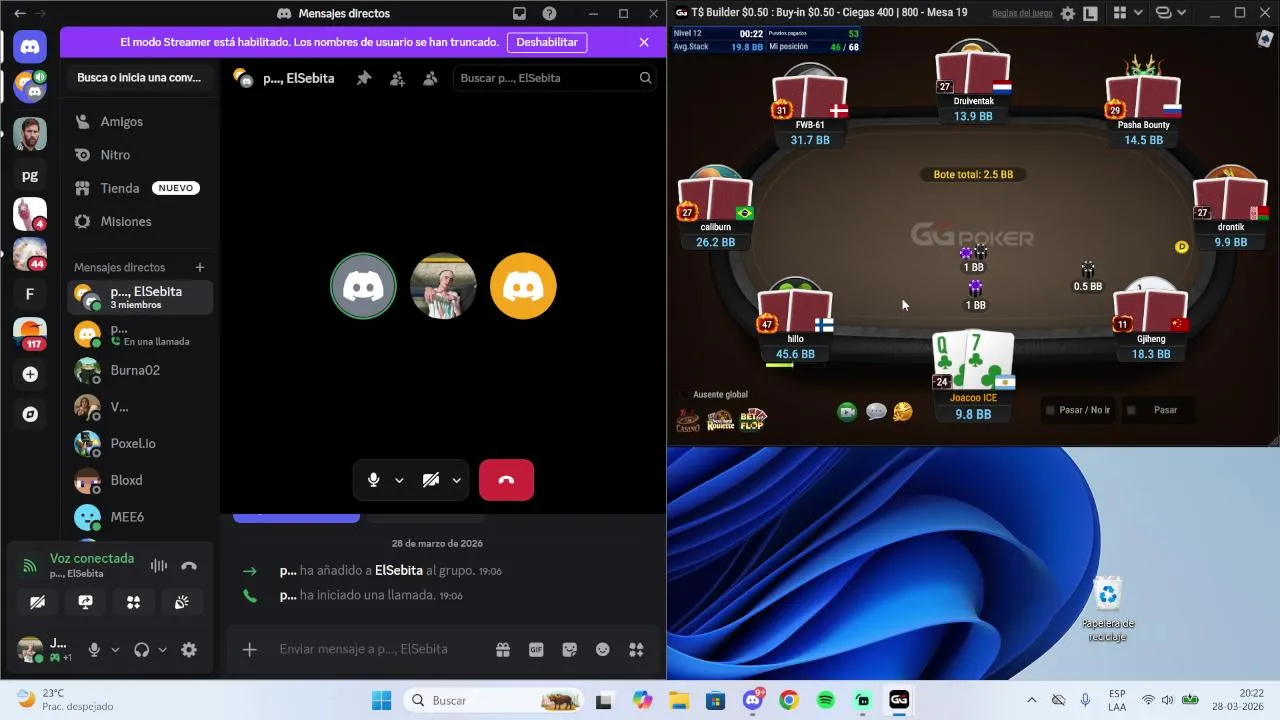Image resolution: width=1280 pixels, height=720 pixels.
Task: Hang up the call with red button
Action: [506, 480]
